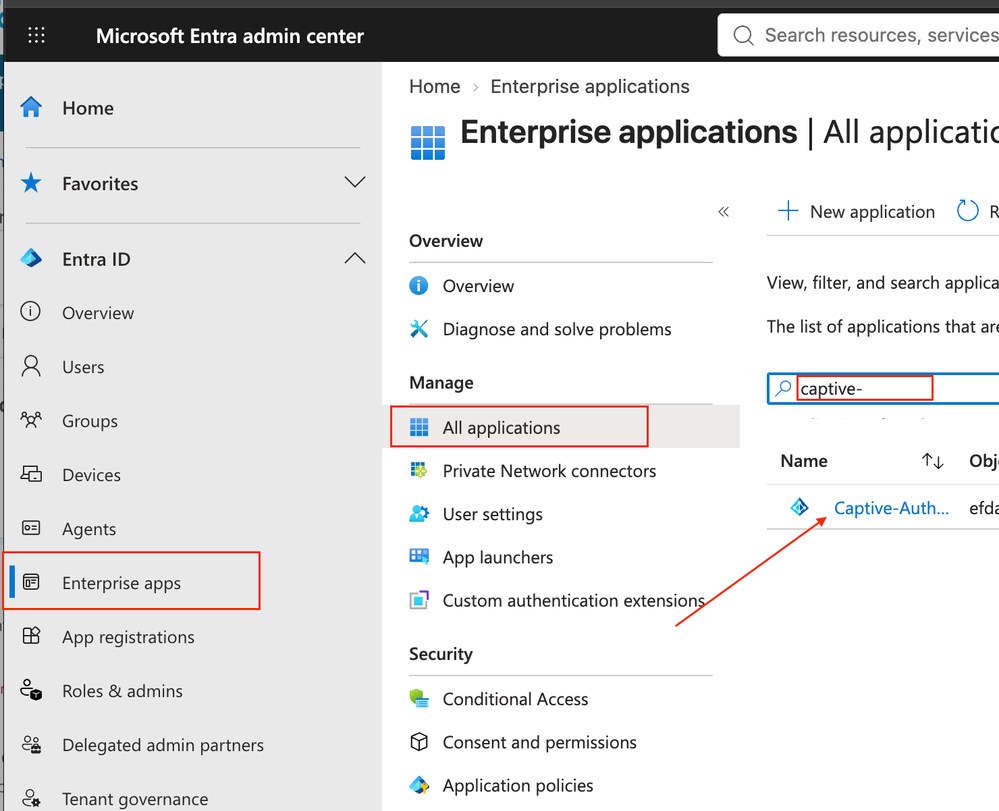Open Conditional Access under Security

tap(515, 699)
